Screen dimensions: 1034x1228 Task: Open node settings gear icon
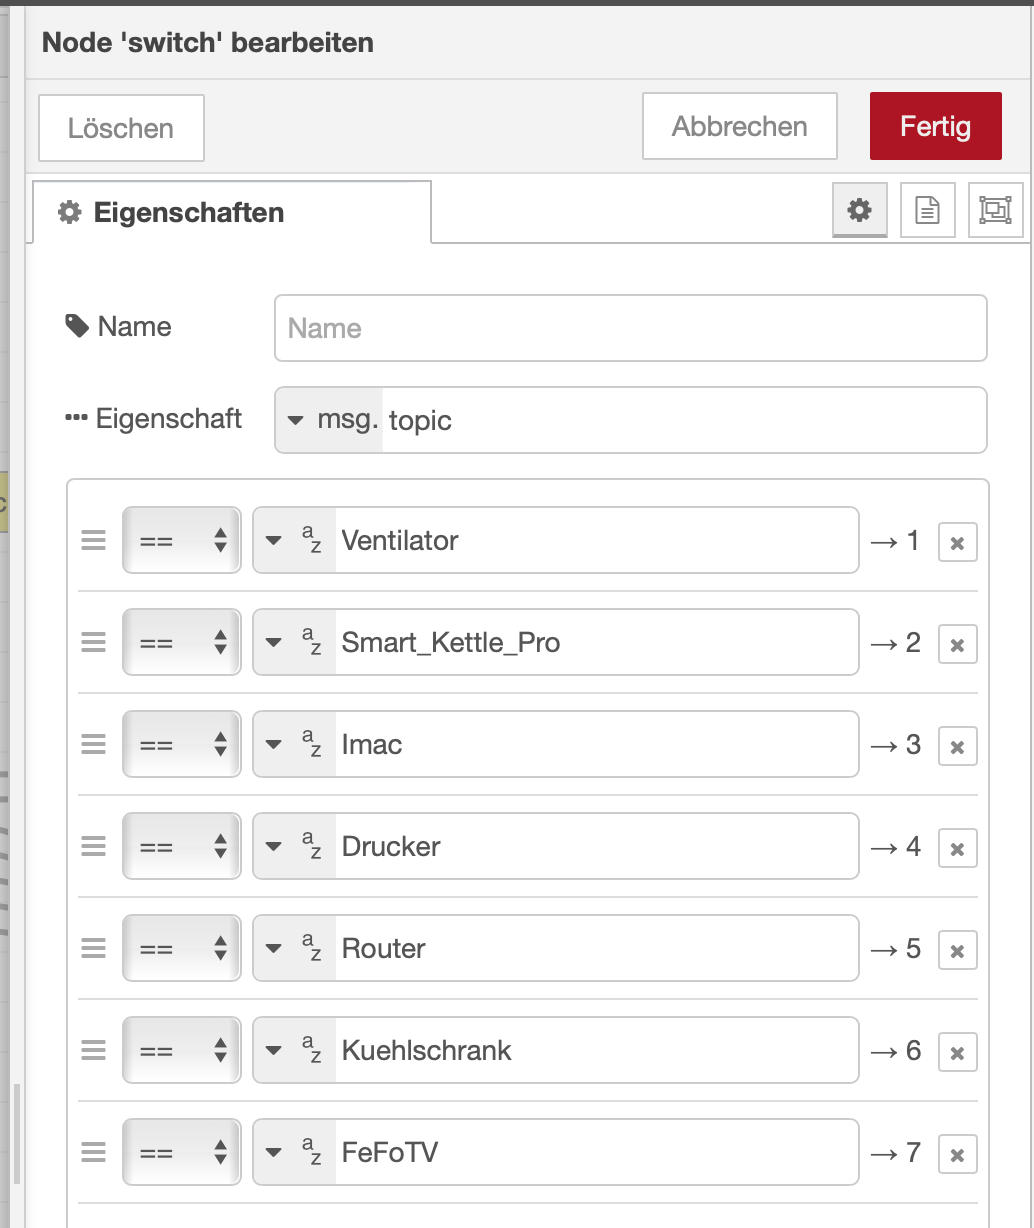pyautogui.click(x=859, y=210)
